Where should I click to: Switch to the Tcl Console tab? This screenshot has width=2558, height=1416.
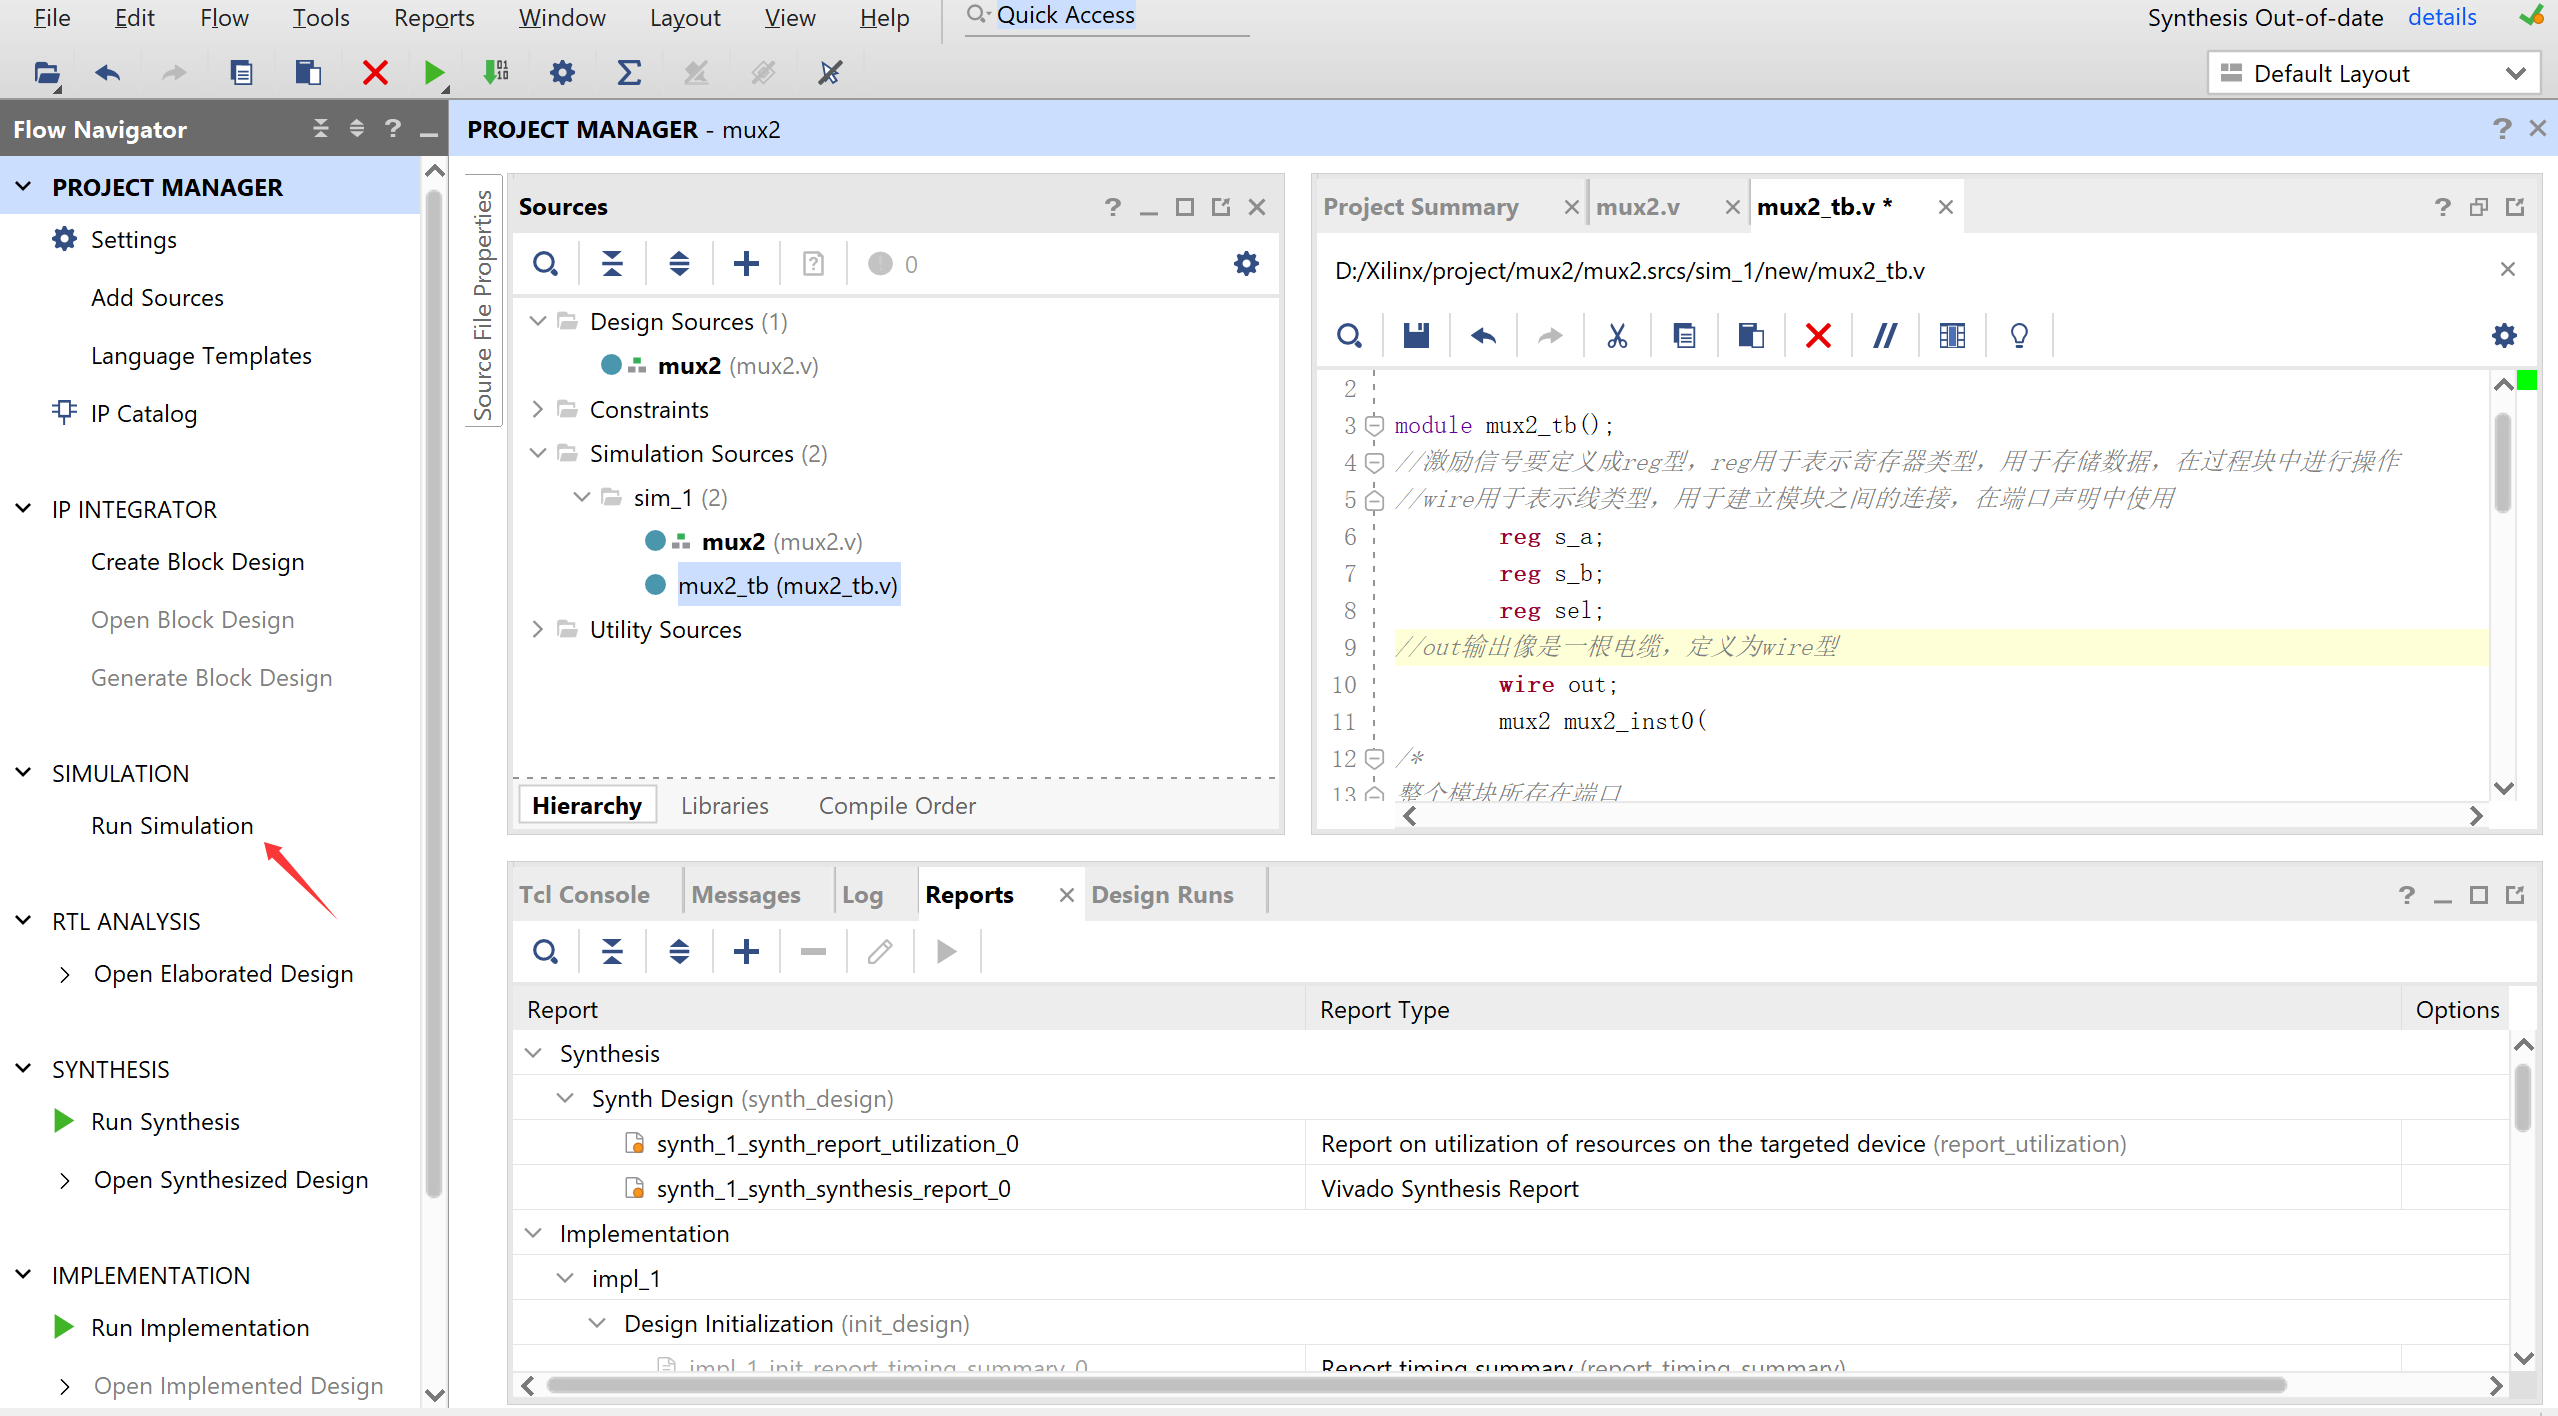[584, 895]
